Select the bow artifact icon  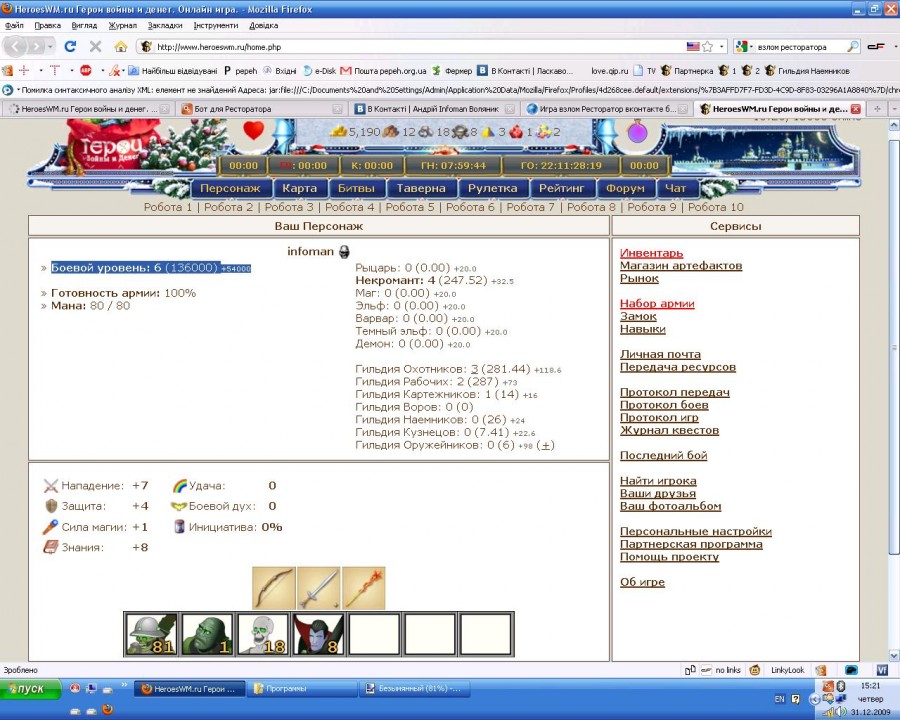tap(274, 588)
